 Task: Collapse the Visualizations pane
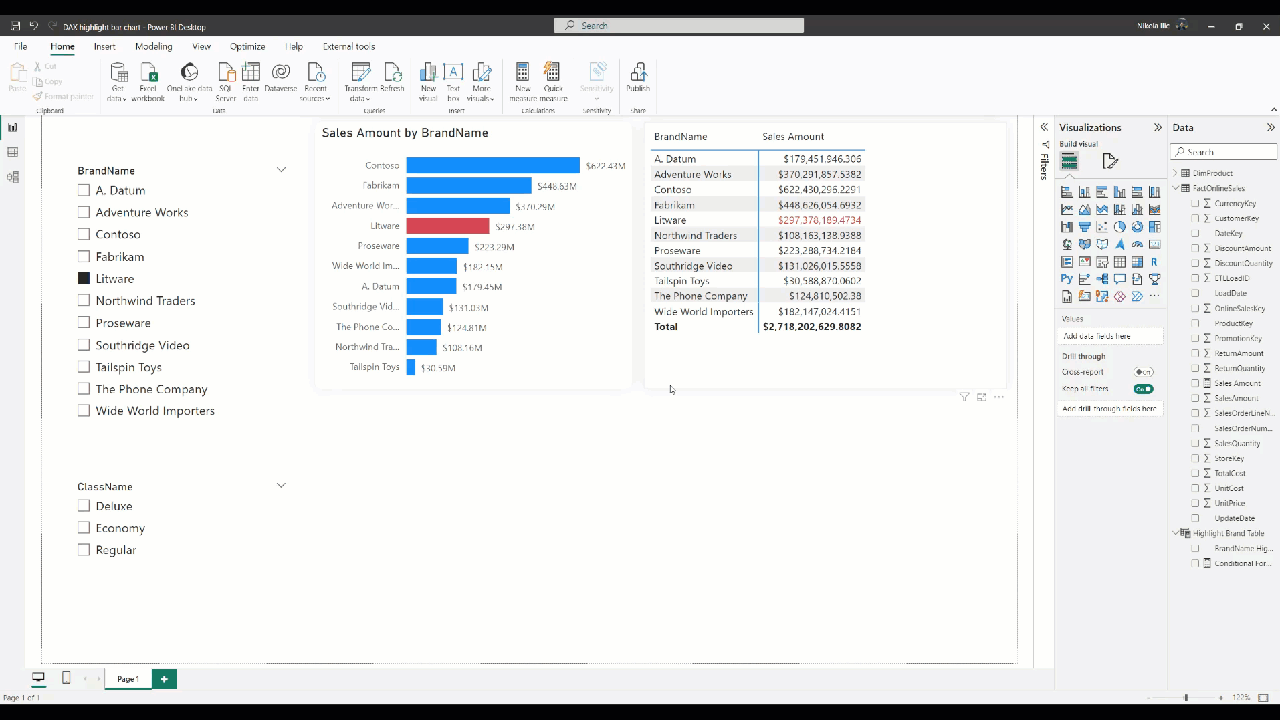click(1158, 127)
